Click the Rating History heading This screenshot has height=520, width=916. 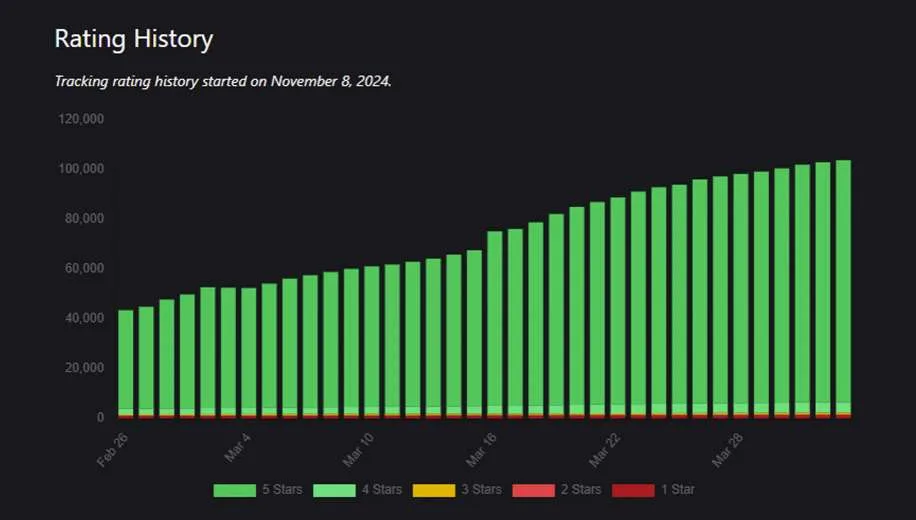click(x=134, y=39)
